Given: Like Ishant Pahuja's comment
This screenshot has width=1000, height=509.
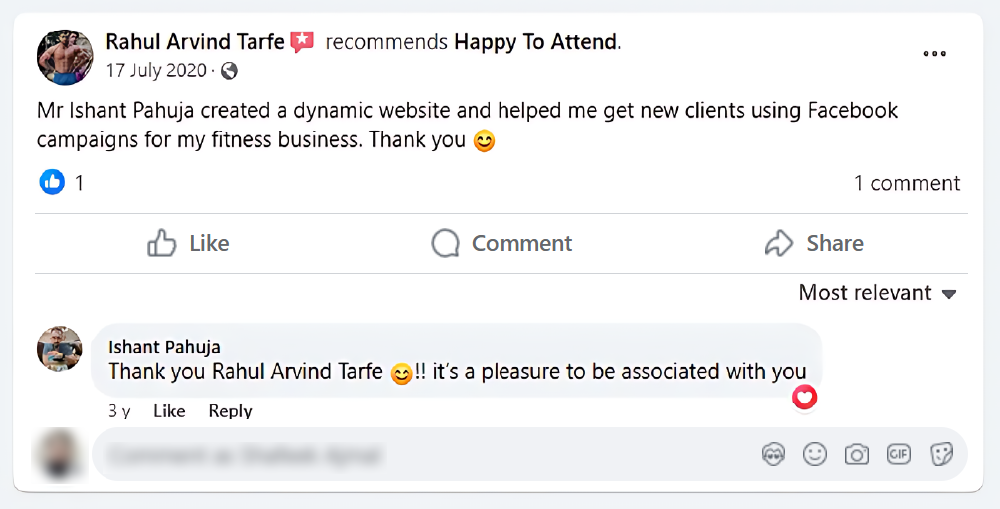Looking at the screenshot, I should coord(169,411).
